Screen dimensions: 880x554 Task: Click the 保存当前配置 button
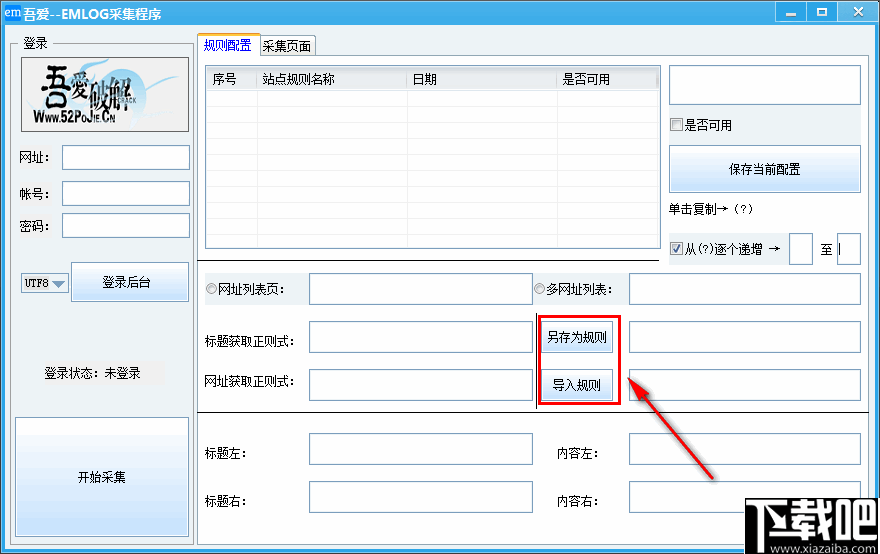pyautogui.click(x=764, y=169)
